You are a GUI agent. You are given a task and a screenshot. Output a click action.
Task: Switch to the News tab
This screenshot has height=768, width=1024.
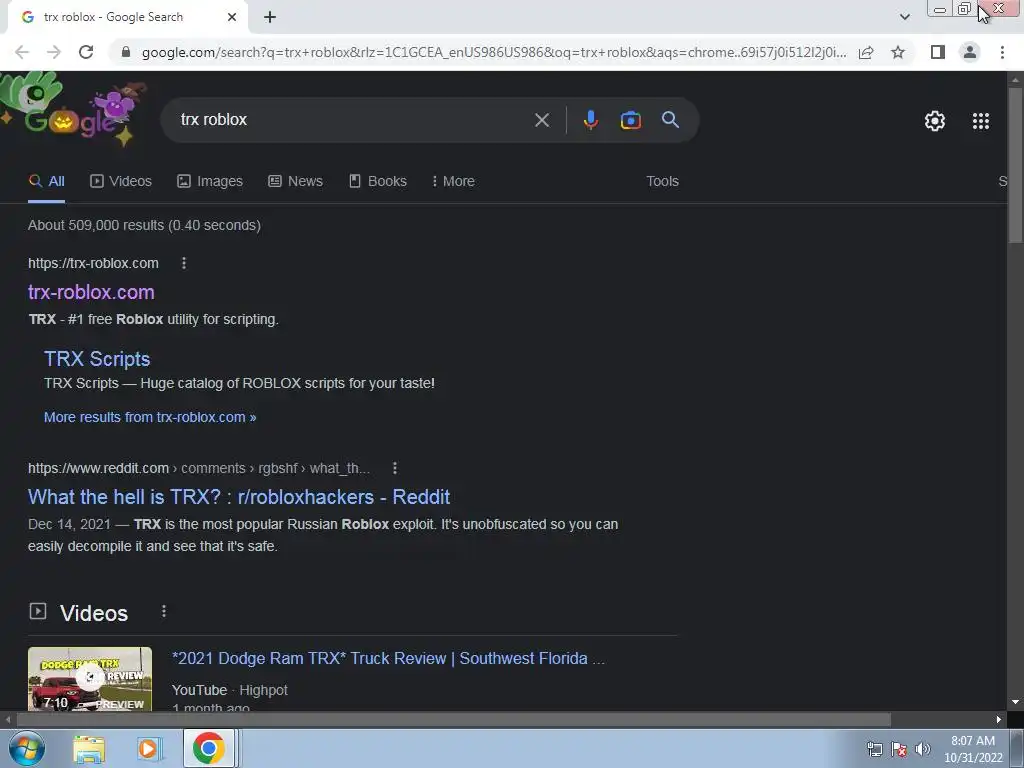coord(295,182)
